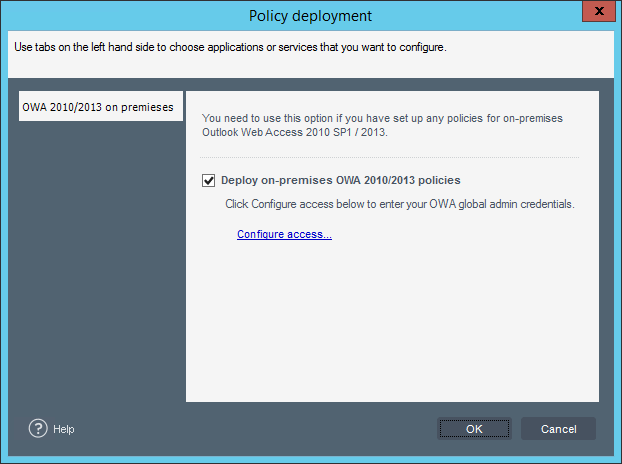Confirm with the OK button
The height and width of the screenshot is (464, 622).
[474, 429]
